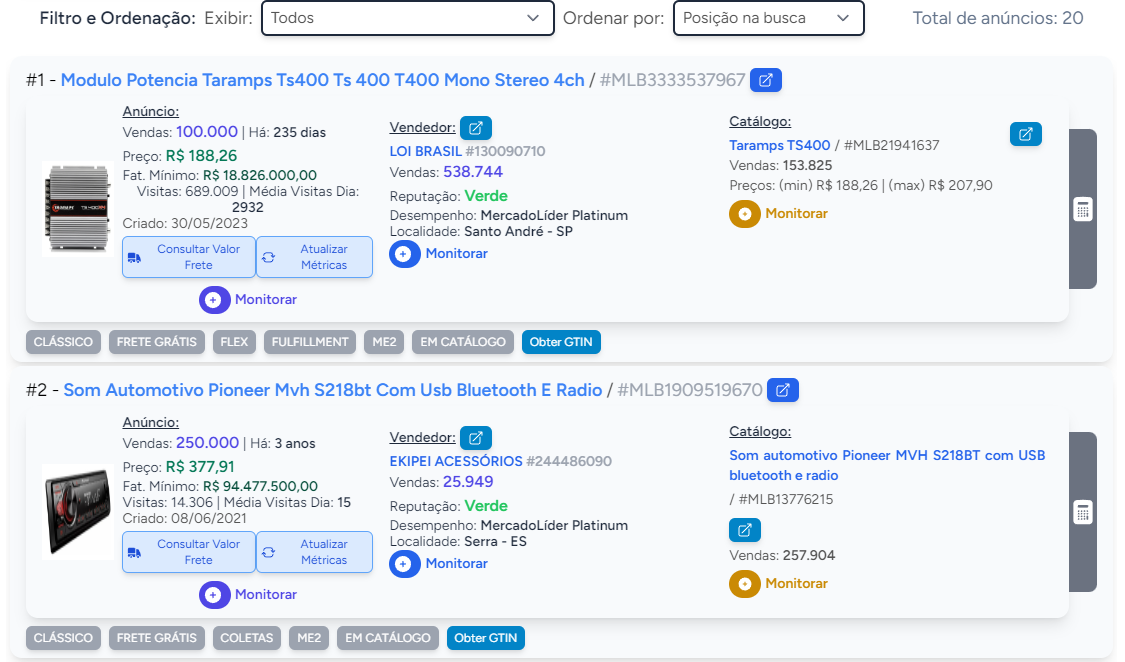This screenshot has height=662, width=1125.
Task: Open Taramps TS400 catalog external link icon
Action: click(1025, 134)
